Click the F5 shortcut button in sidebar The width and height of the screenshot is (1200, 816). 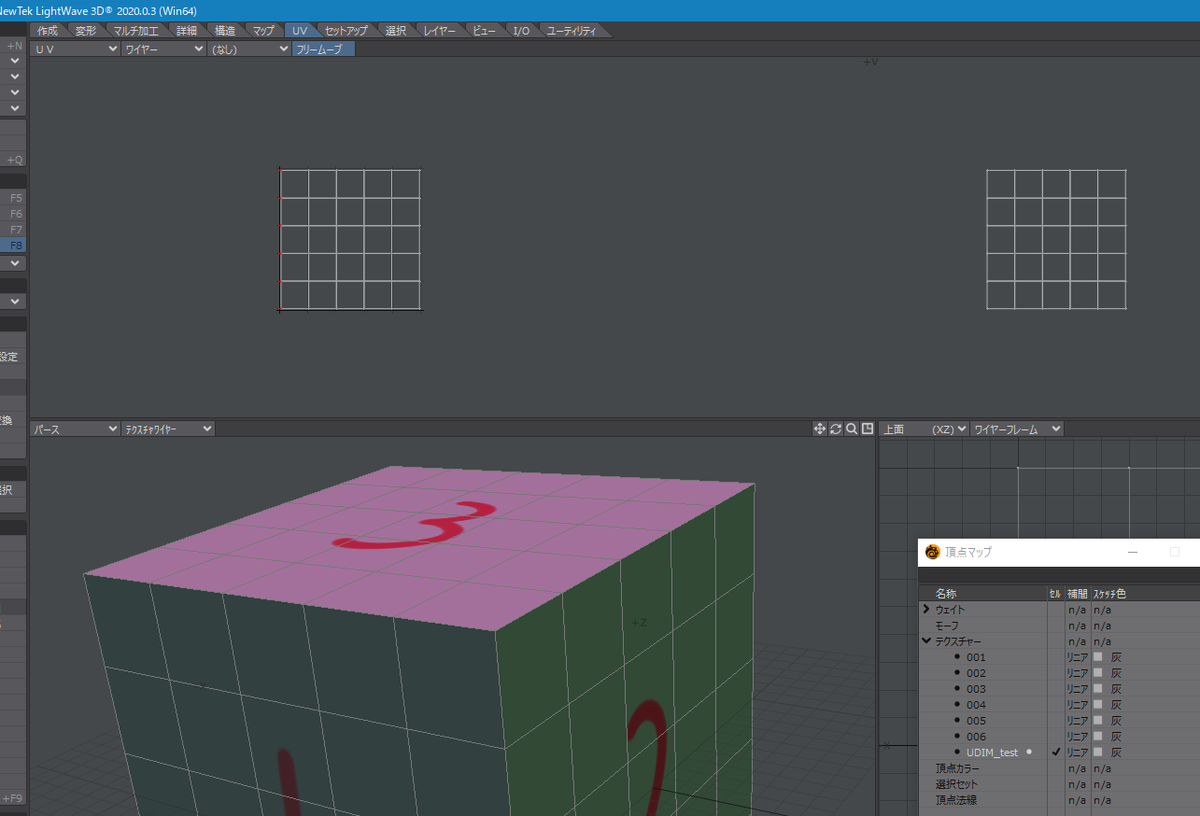(x=13, y=198)
